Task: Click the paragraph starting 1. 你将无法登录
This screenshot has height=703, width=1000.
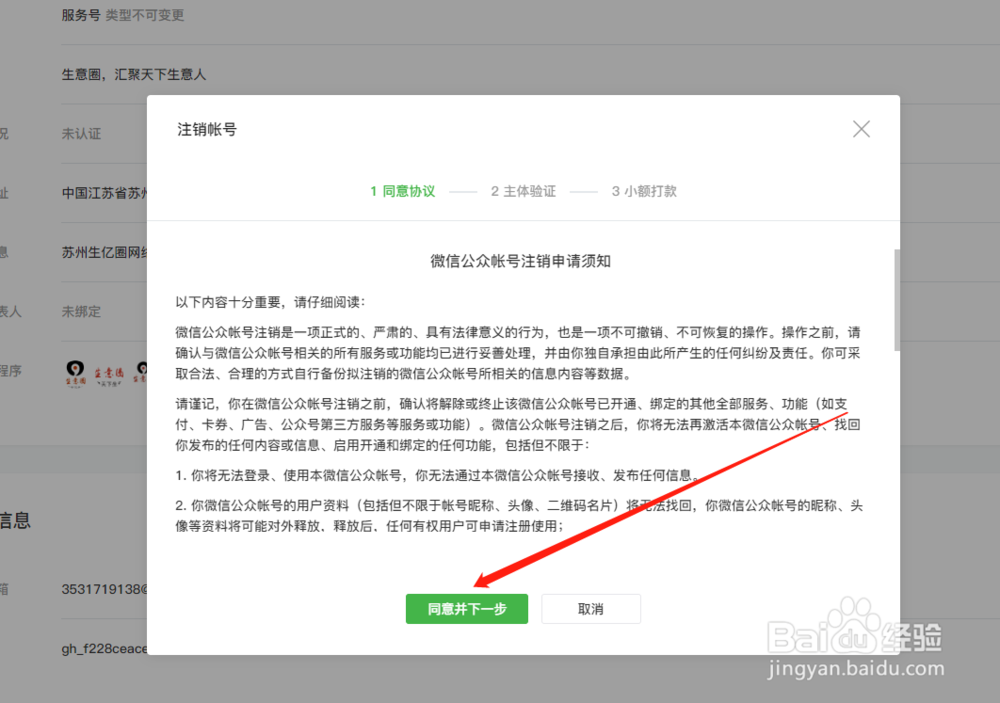Action: click(x=438, y=475)
